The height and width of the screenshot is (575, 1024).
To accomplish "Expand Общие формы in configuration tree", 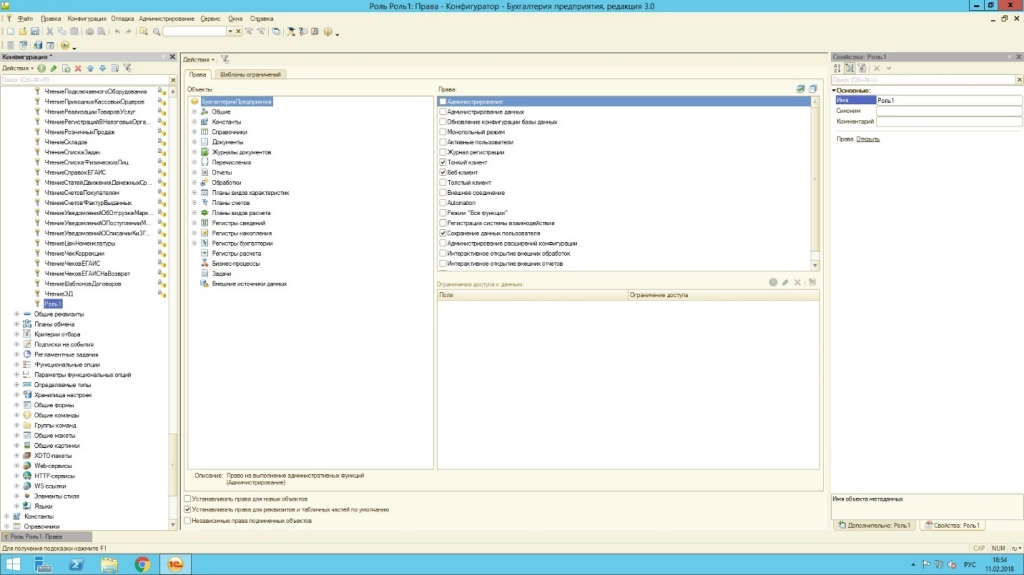I will point(16,405).
